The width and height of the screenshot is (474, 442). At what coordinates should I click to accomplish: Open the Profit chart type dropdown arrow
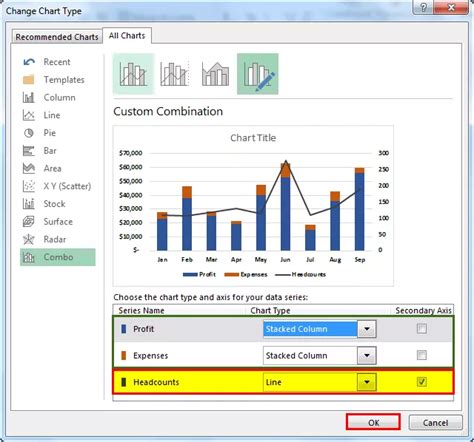pos(367,329)
